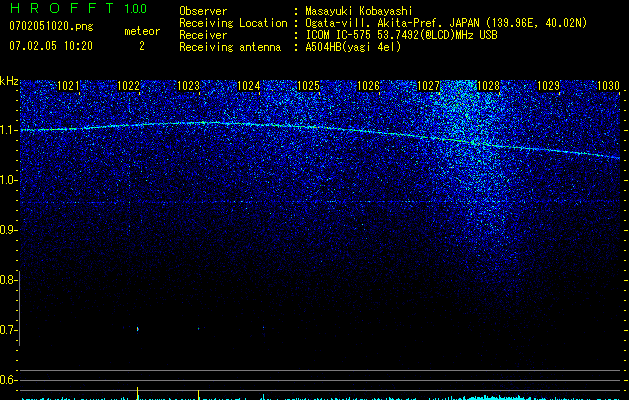Click the 1027 time marker
The height and width of the screenshot is (400, 629).
click(x=428, y=86)
